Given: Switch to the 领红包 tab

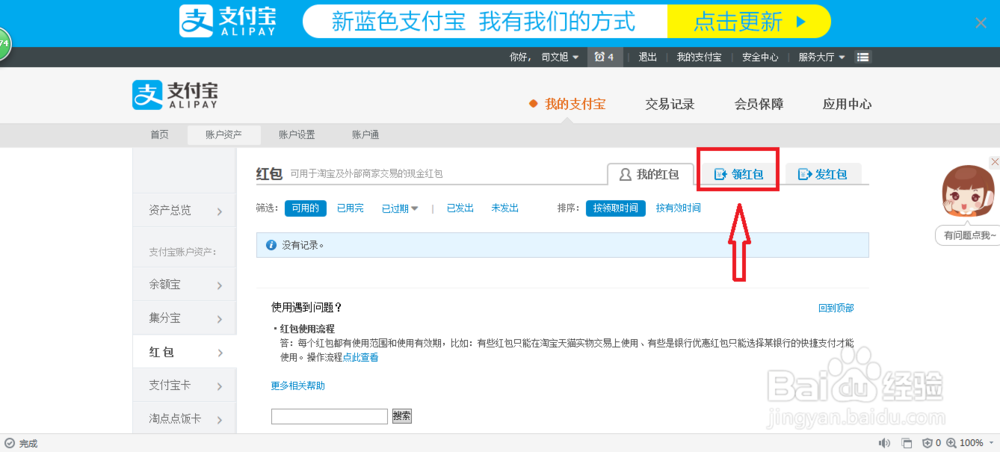Looking at the screenshot, I should point(738,174).
